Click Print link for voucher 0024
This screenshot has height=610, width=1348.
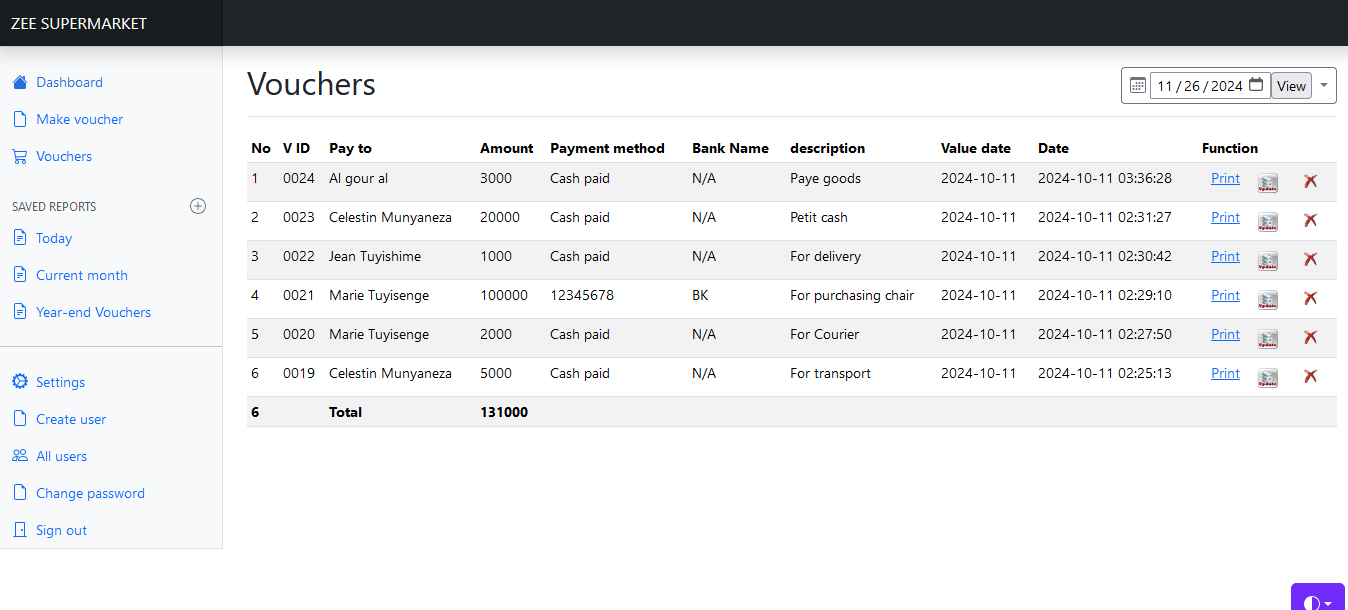(1225, 179)
